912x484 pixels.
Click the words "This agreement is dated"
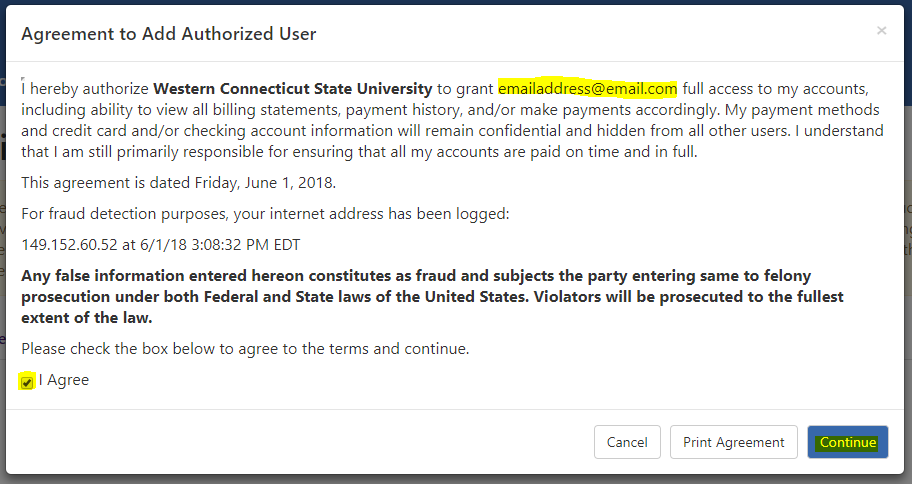[103, 183]
